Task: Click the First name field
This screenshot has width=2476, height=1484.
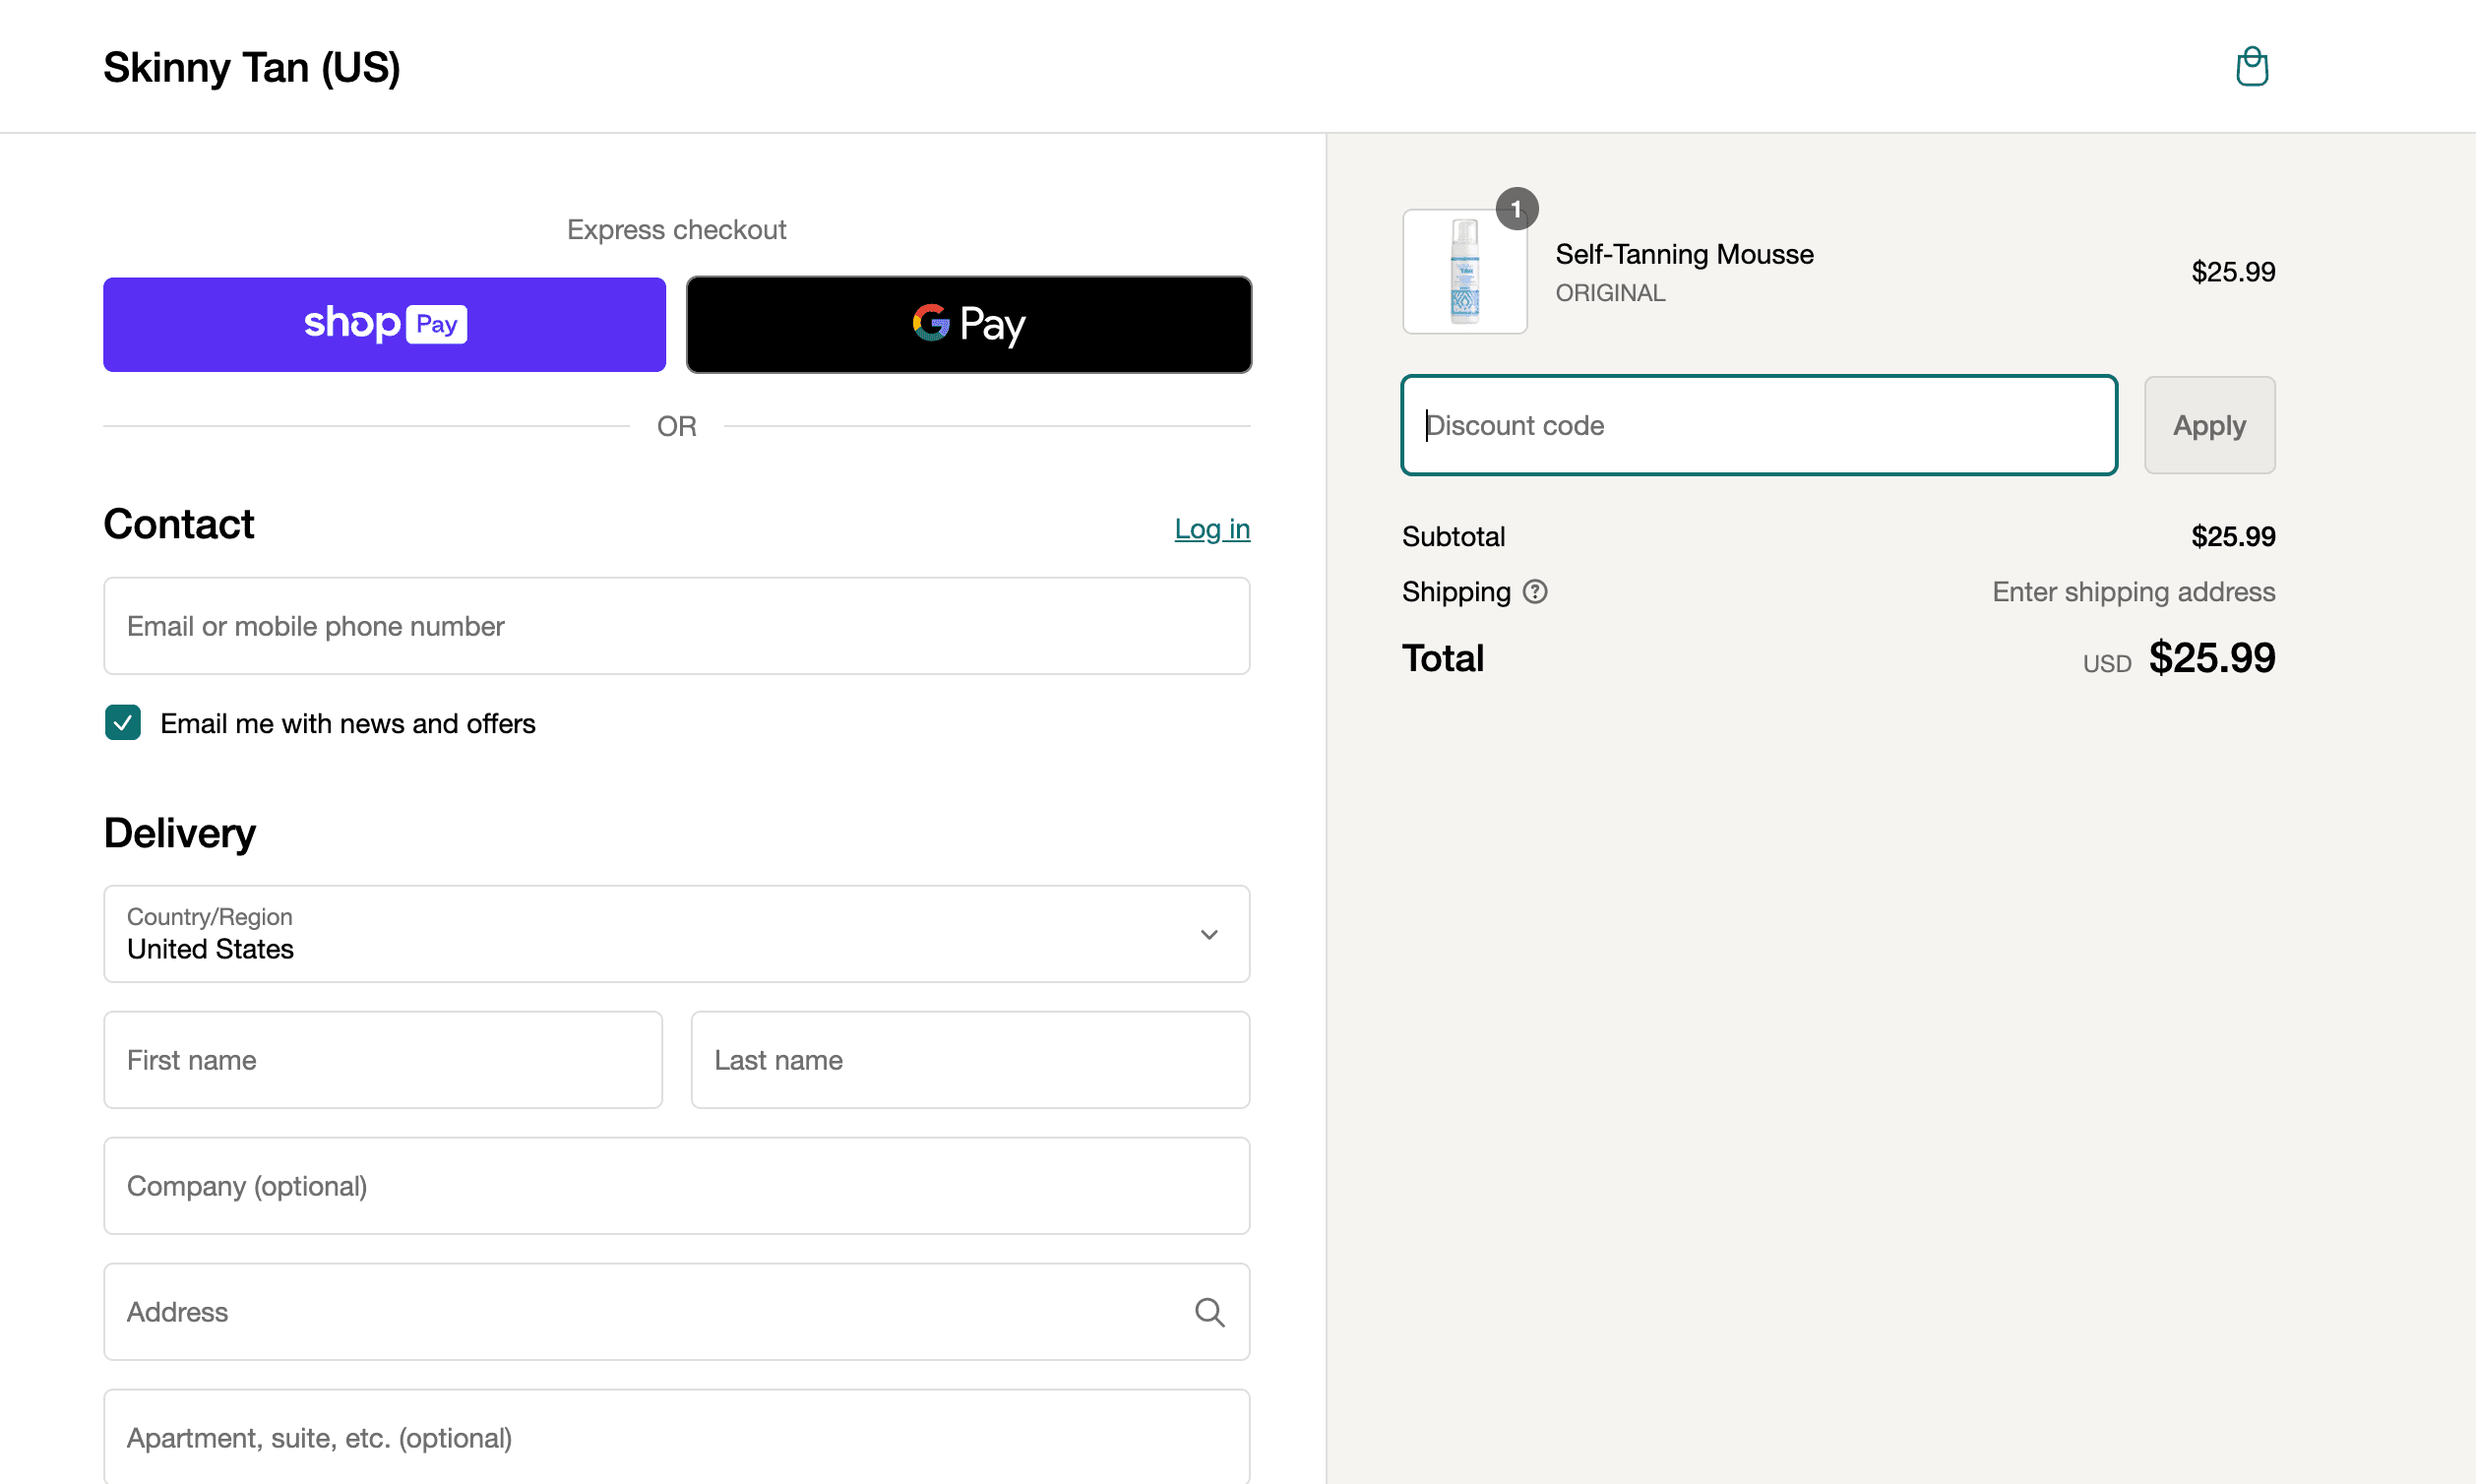Action: (383, 1060)
